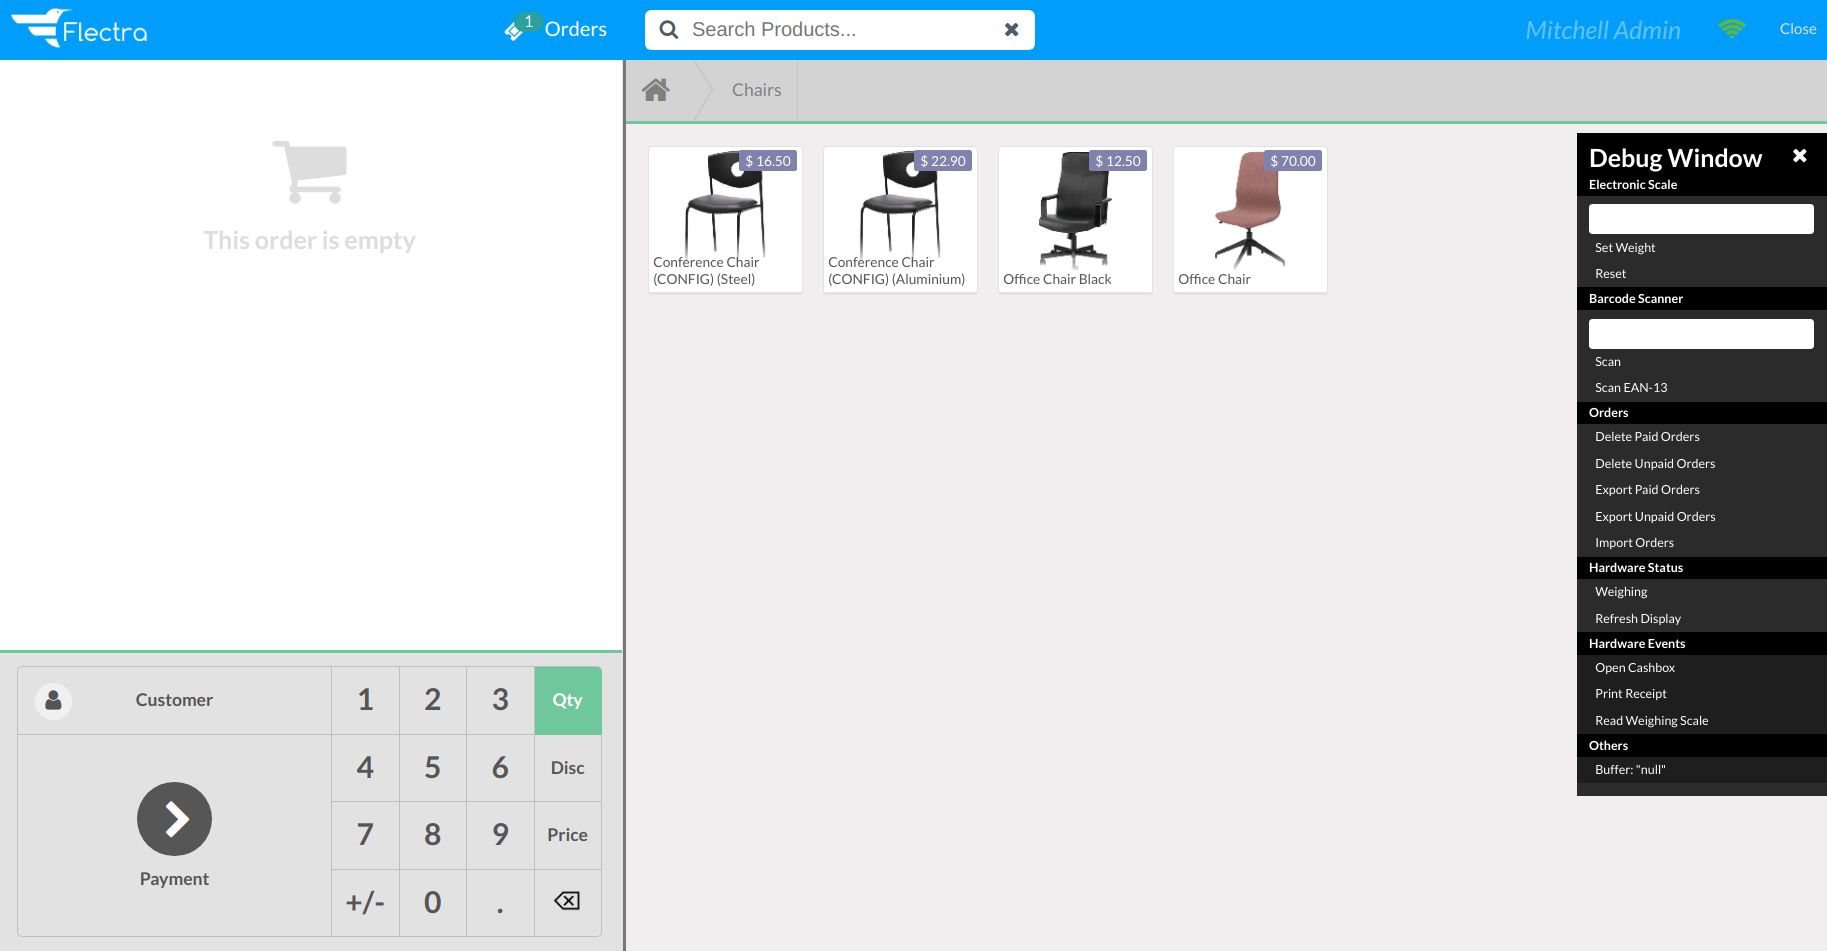The width and height of the screenshot is (1827, 951).
Task: Click Open Cashbox under Hardware Events
Action: click(1634, 667)
